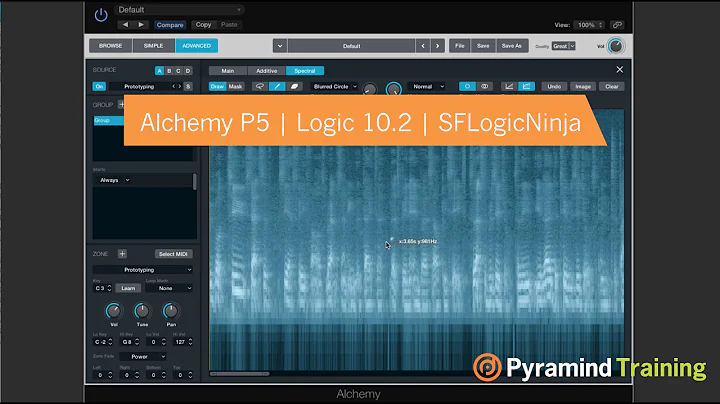Open the Default settings dropdown at top

coord(179,10)
